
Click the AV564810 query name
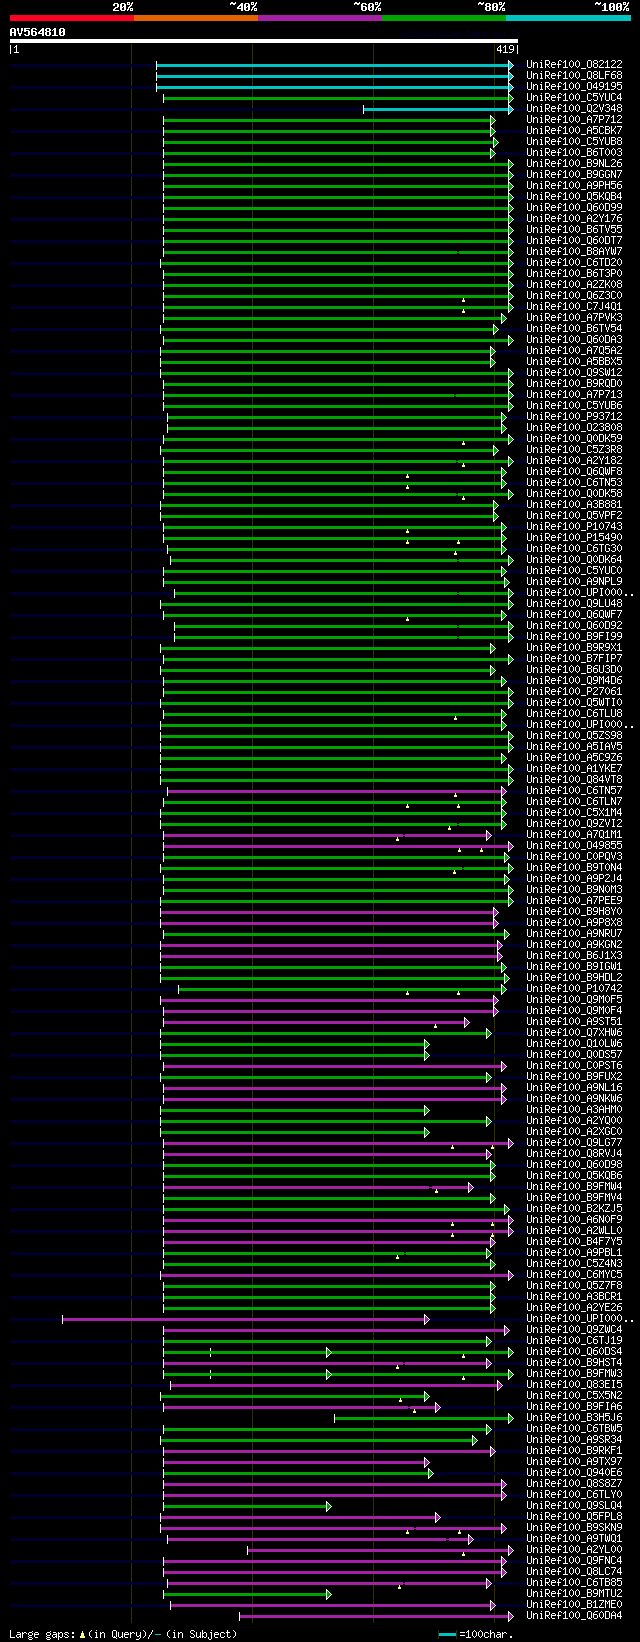coord(37,32)
